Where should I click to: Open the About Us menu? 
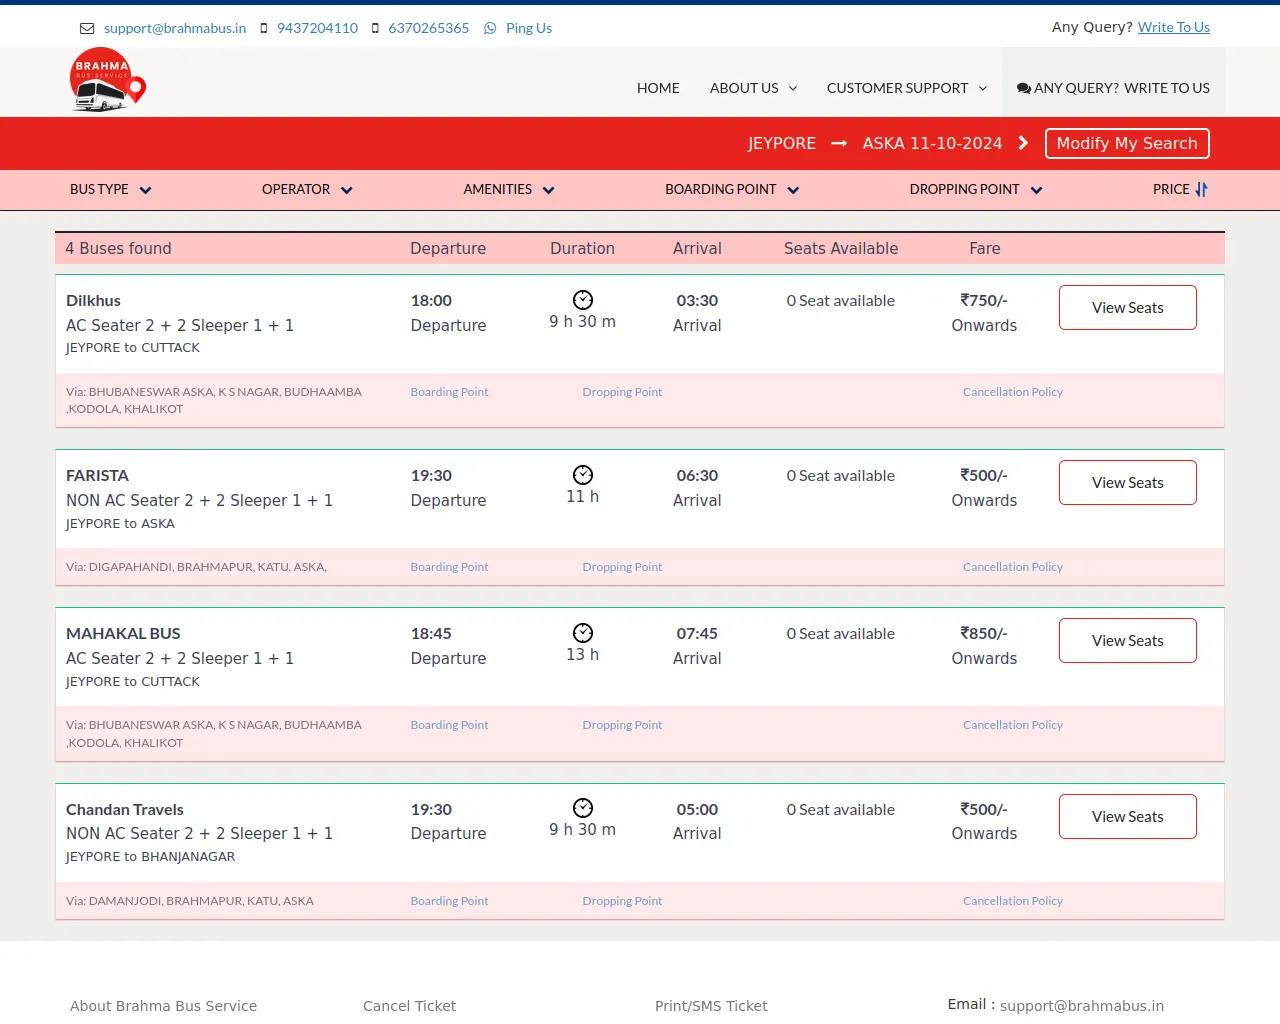pyautogui.click(x=753, y=88)
